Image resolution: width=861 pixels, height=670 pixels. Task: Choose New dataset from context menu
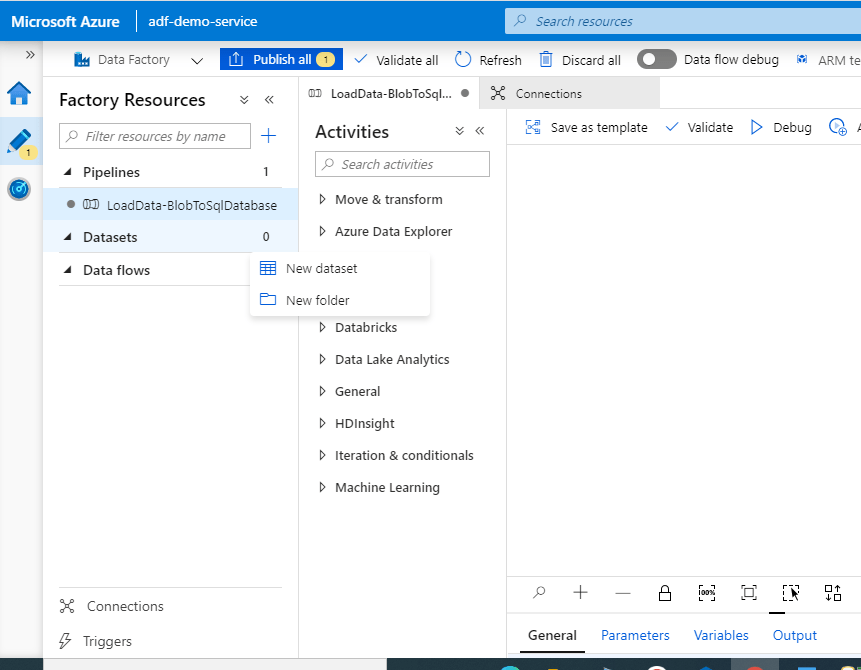point(340,269)
